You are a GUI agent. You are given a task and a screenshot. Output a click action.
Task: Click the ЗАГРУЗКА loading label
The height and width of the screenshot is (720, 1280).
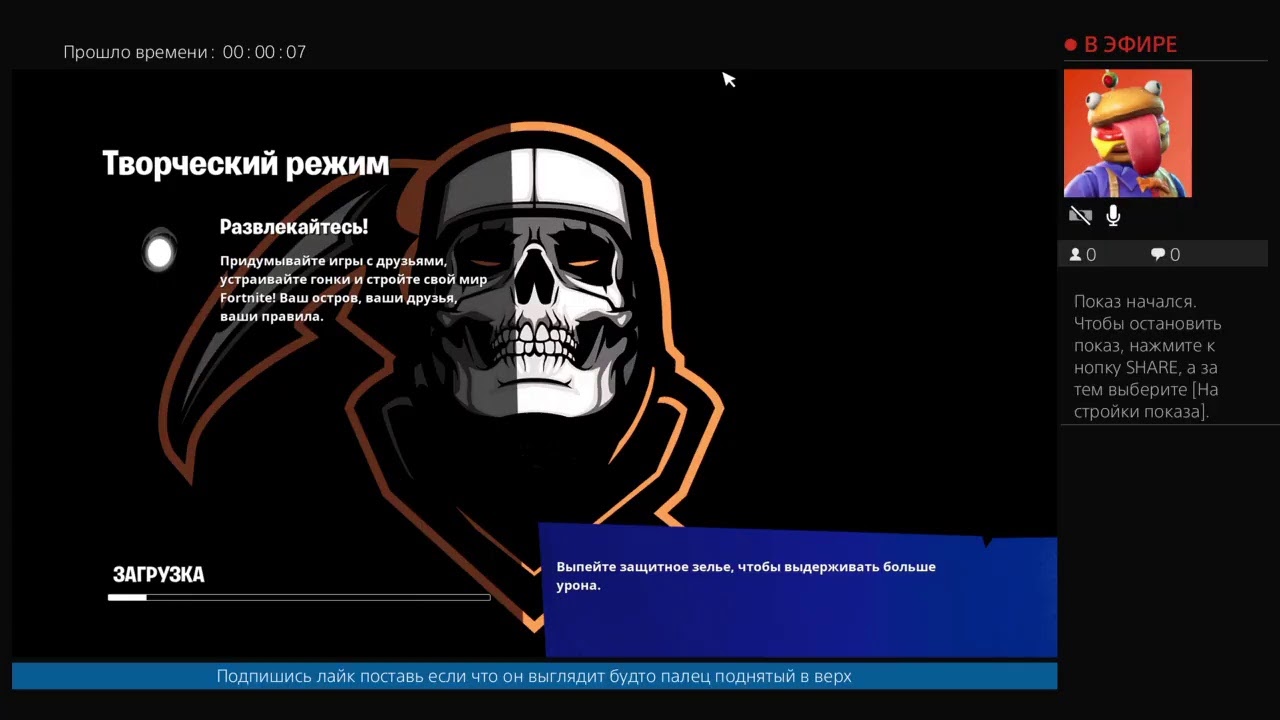(x=158, y=575)
